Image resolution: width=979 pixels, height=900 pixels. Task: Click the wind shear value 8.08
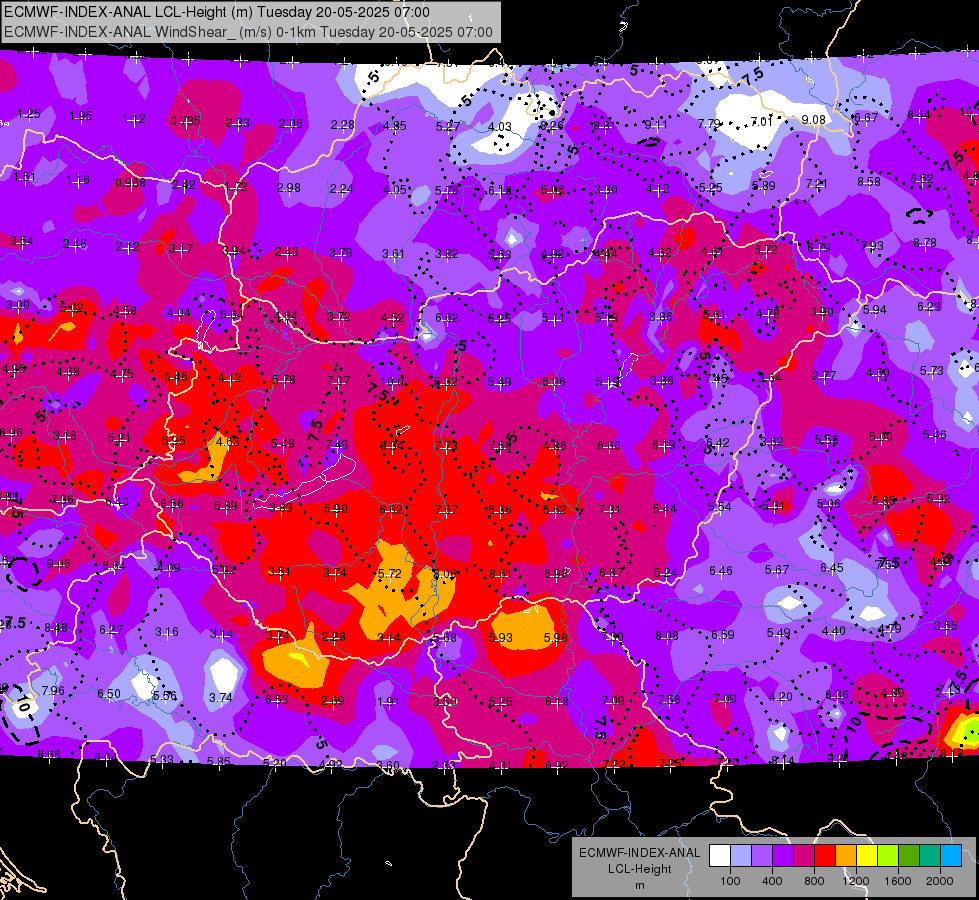tap(667, 636)
